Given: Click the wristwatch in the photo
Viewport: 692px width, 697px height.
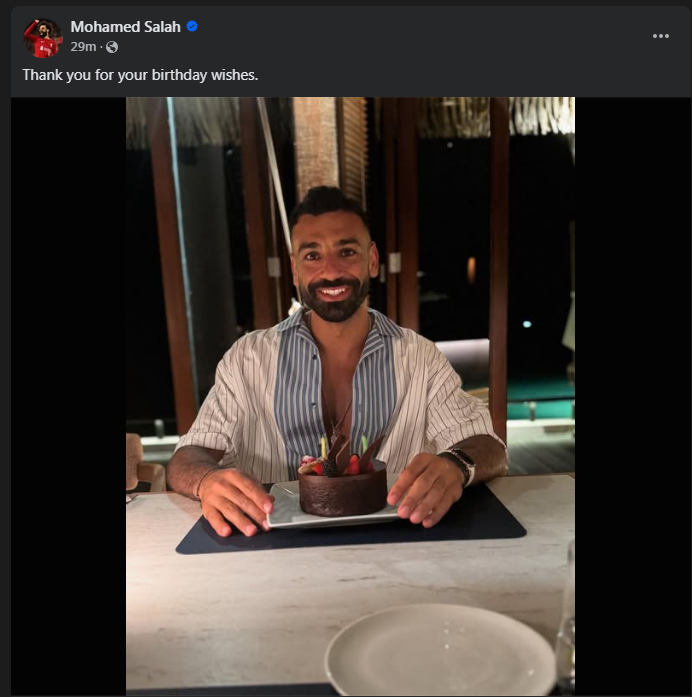Looking at the screenshot, I should (461, 464).
